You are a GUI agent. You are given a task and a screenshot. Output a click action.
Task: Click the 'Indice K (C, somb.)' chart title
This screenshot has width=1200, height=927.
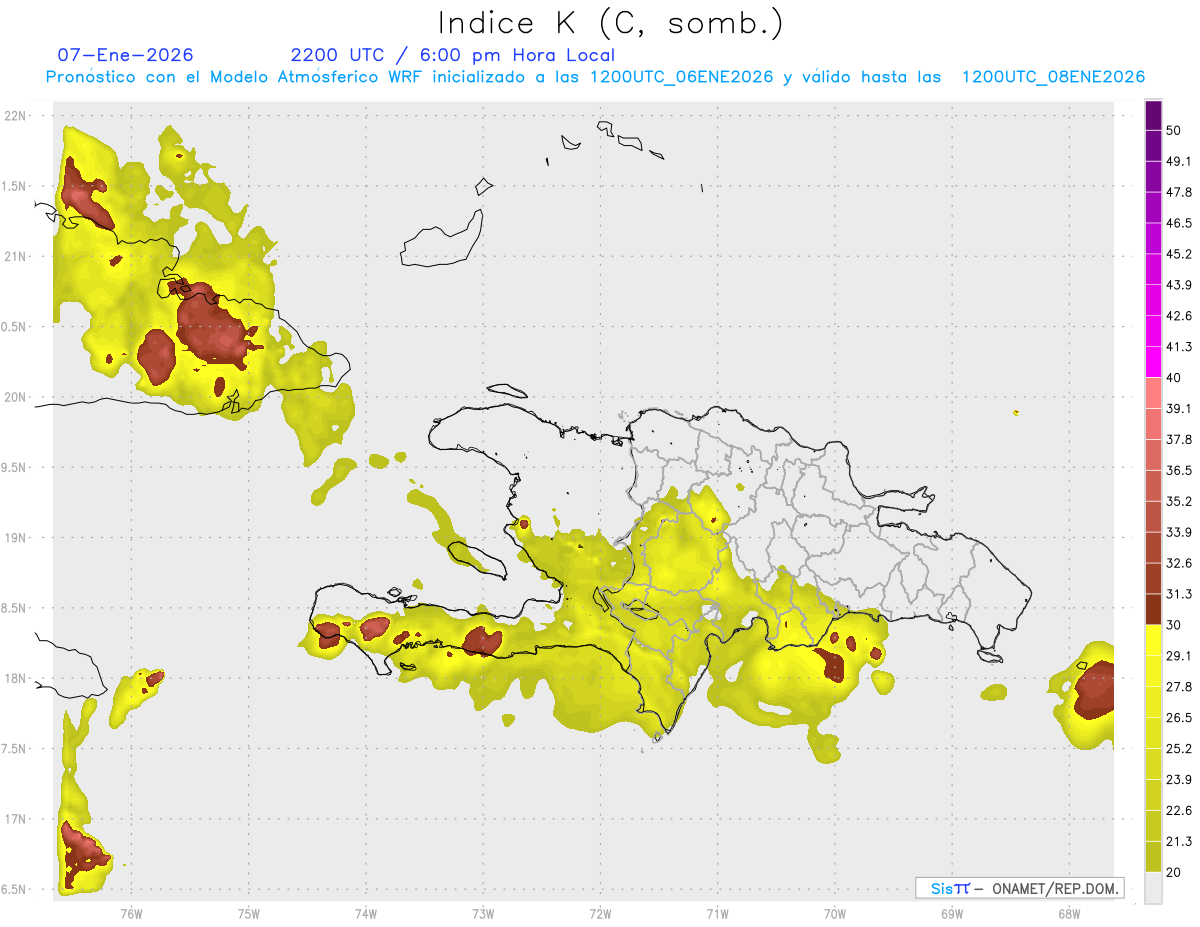(x=610, y=24)
